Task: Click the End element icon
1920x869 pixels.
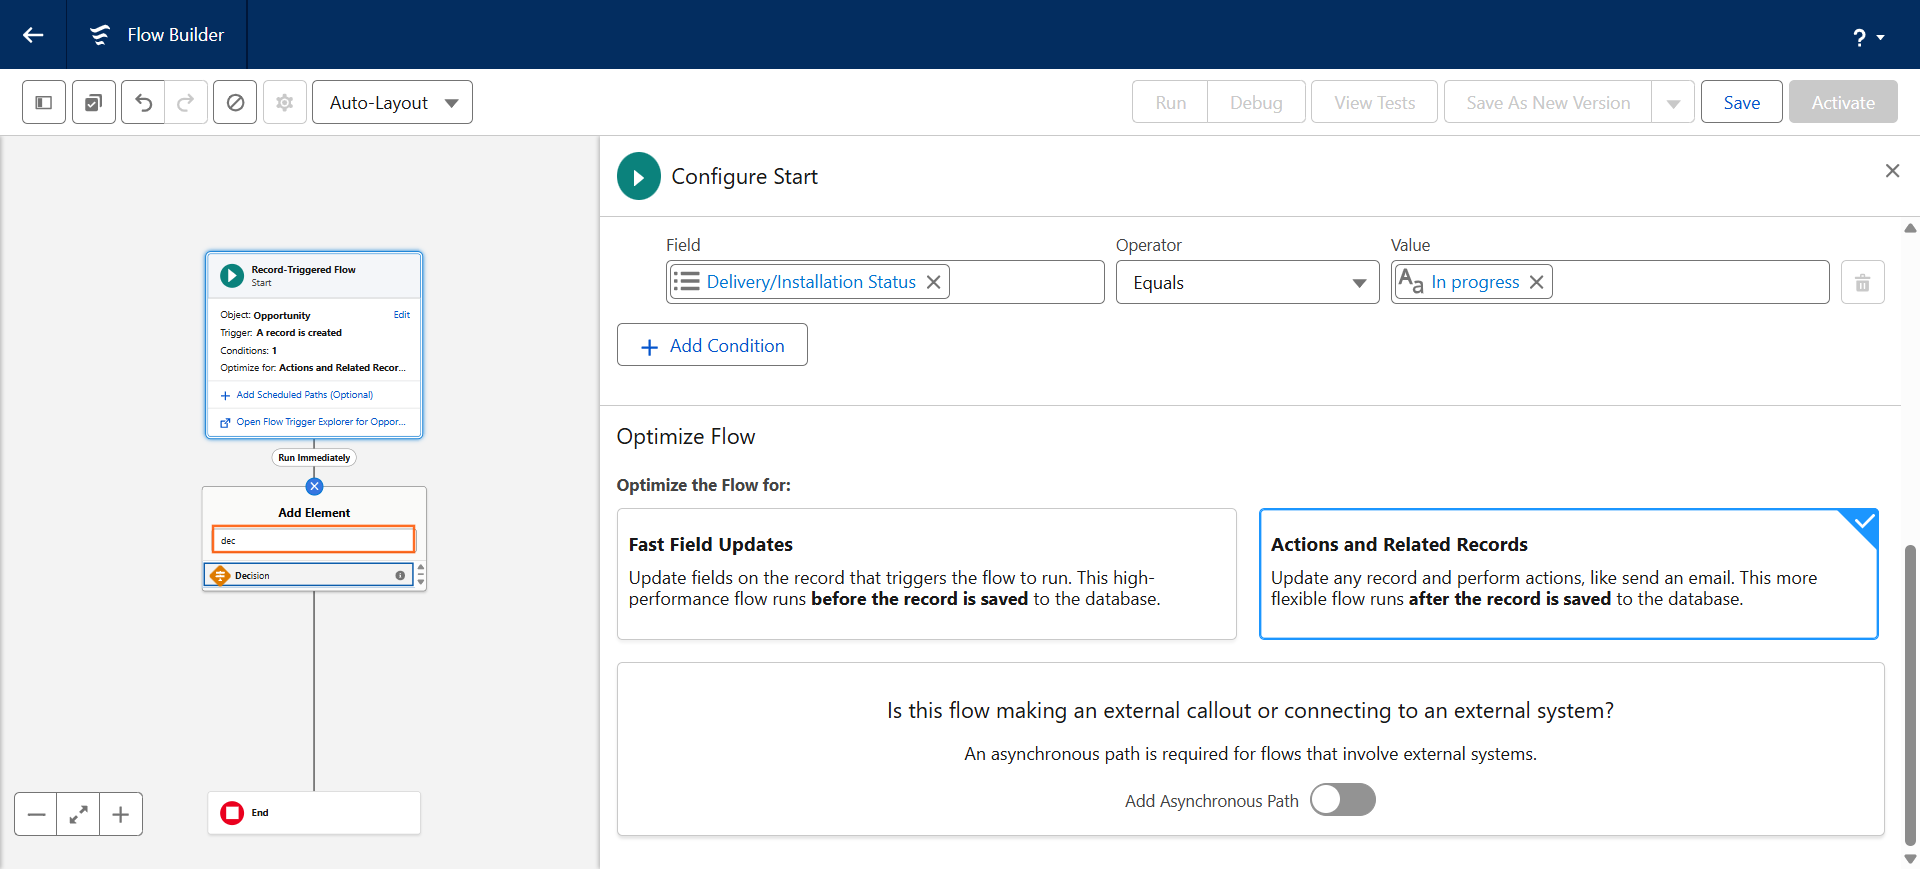Action: click(x=232, y=813)
